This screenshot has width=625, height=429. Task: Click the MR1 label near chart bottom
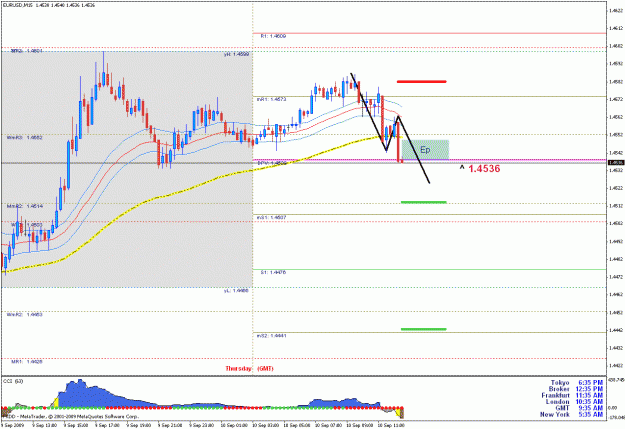coord(26,362)
